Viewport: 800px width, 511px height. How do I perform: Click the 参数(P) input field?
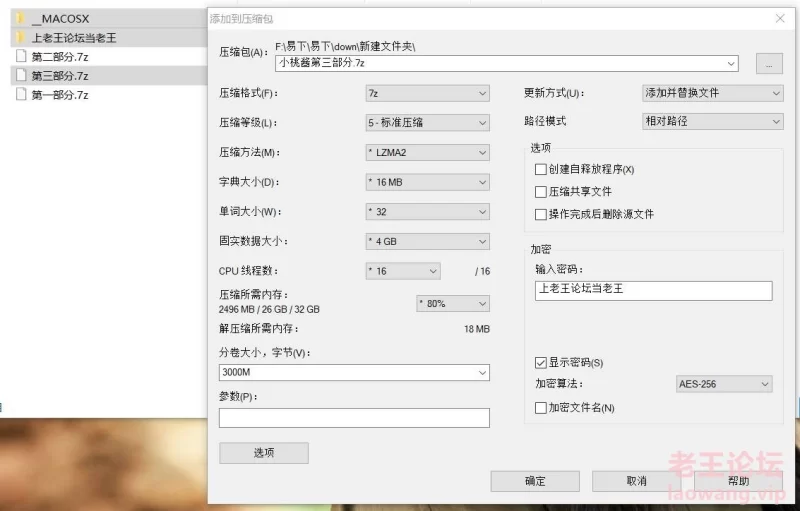pos(354,418)
